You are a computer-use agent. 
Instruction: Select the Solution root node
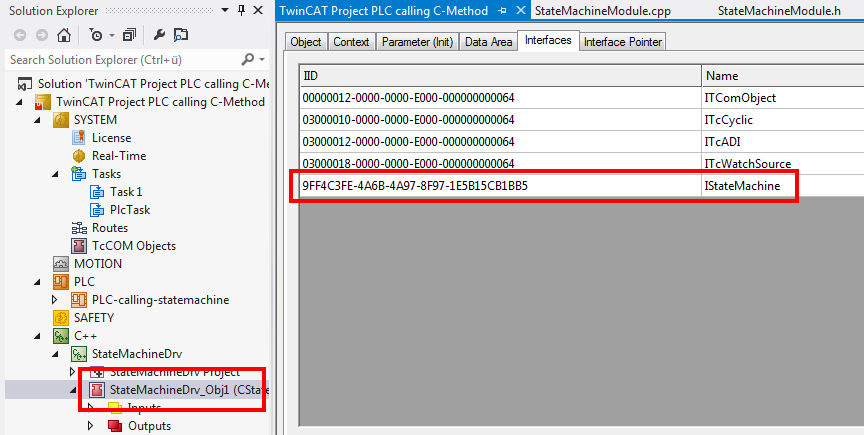[143, 84]
